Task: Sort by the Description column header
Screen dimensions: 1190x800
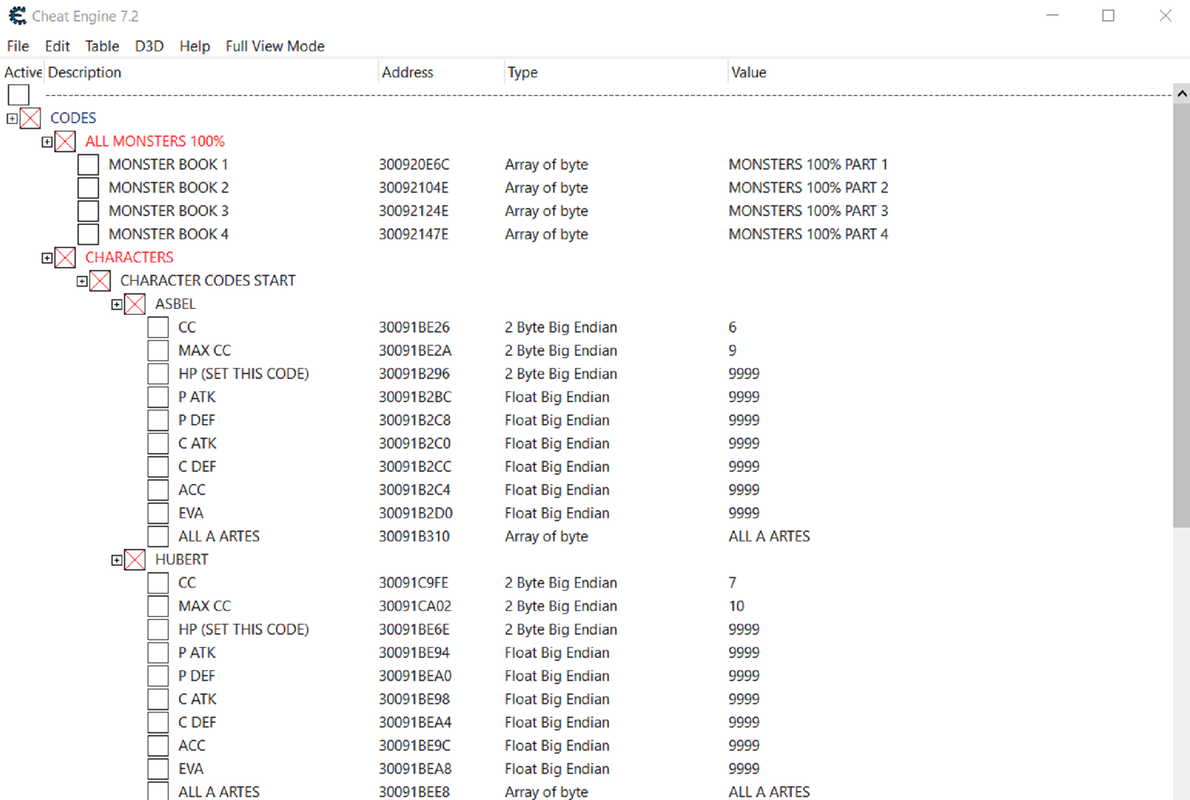Action: pos(211,72)
